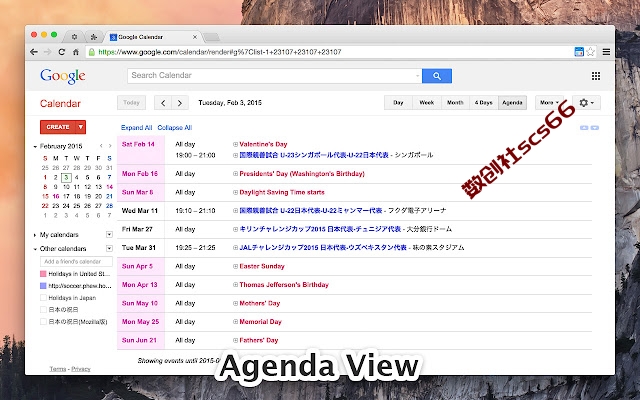Click Collapse All link
This screenshot has width=640, height=400.
click(175, 128)
